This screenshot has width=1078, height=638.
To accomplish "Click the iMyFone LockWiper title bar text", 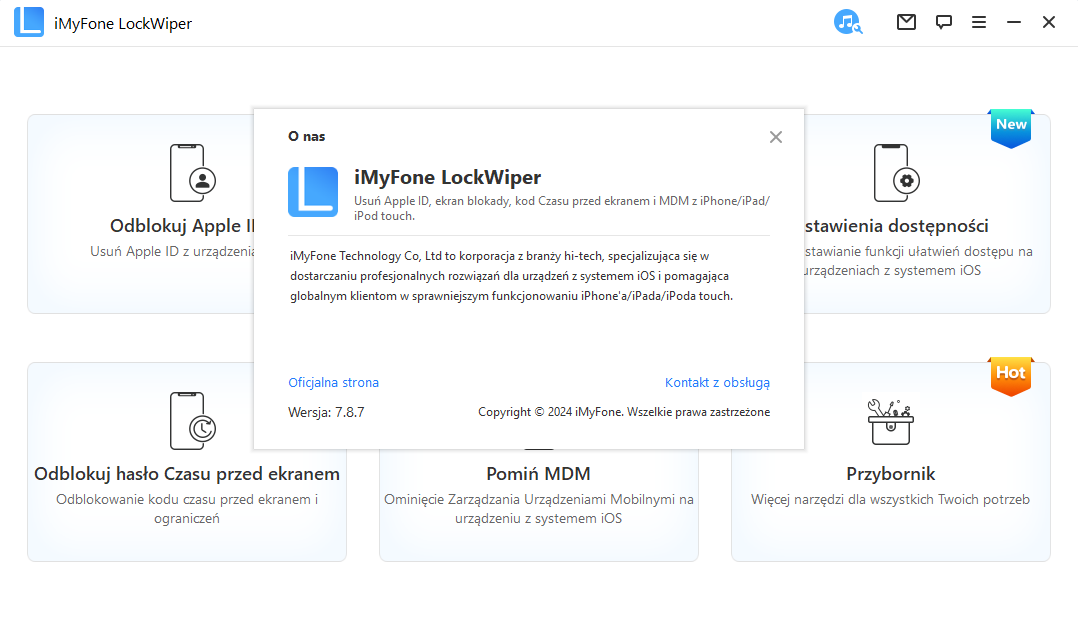I will coord(123,23).
